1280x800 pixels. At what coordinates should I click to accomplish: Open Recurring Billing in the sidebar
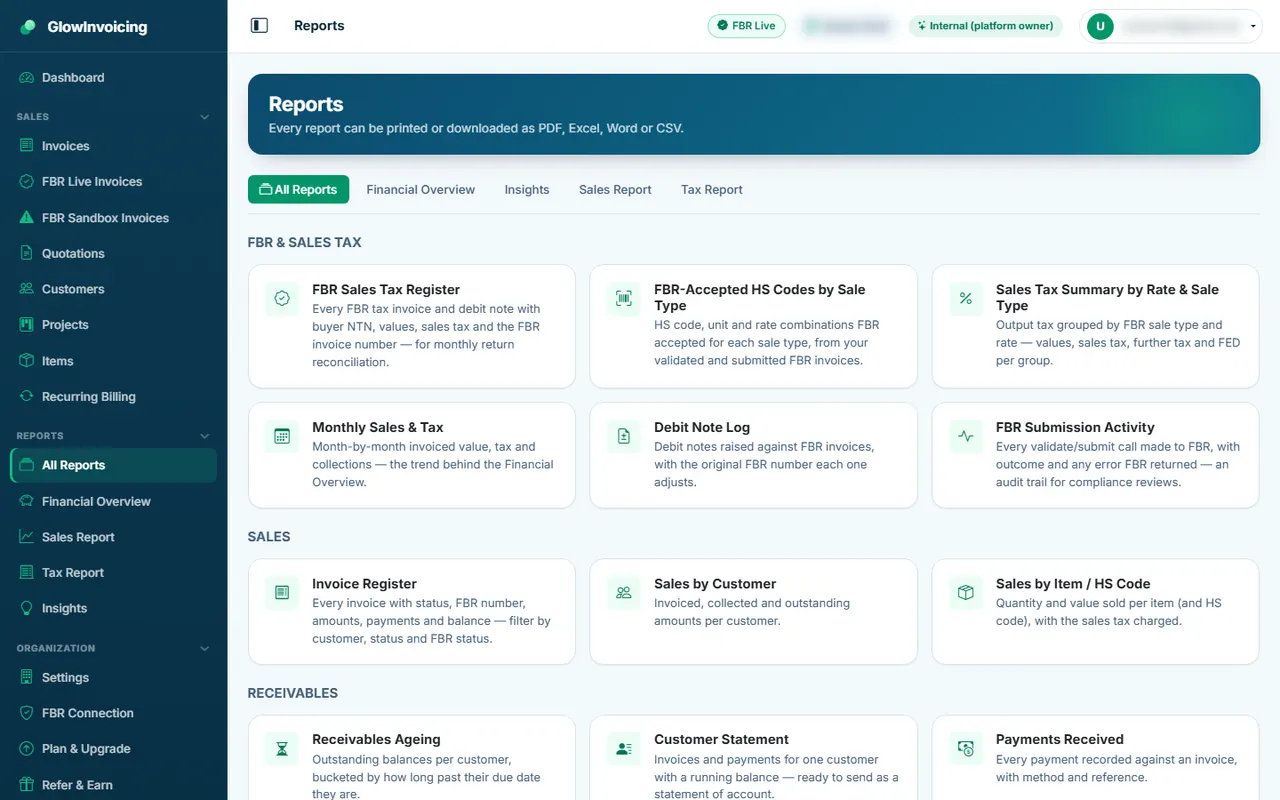(x=113, y=397)
